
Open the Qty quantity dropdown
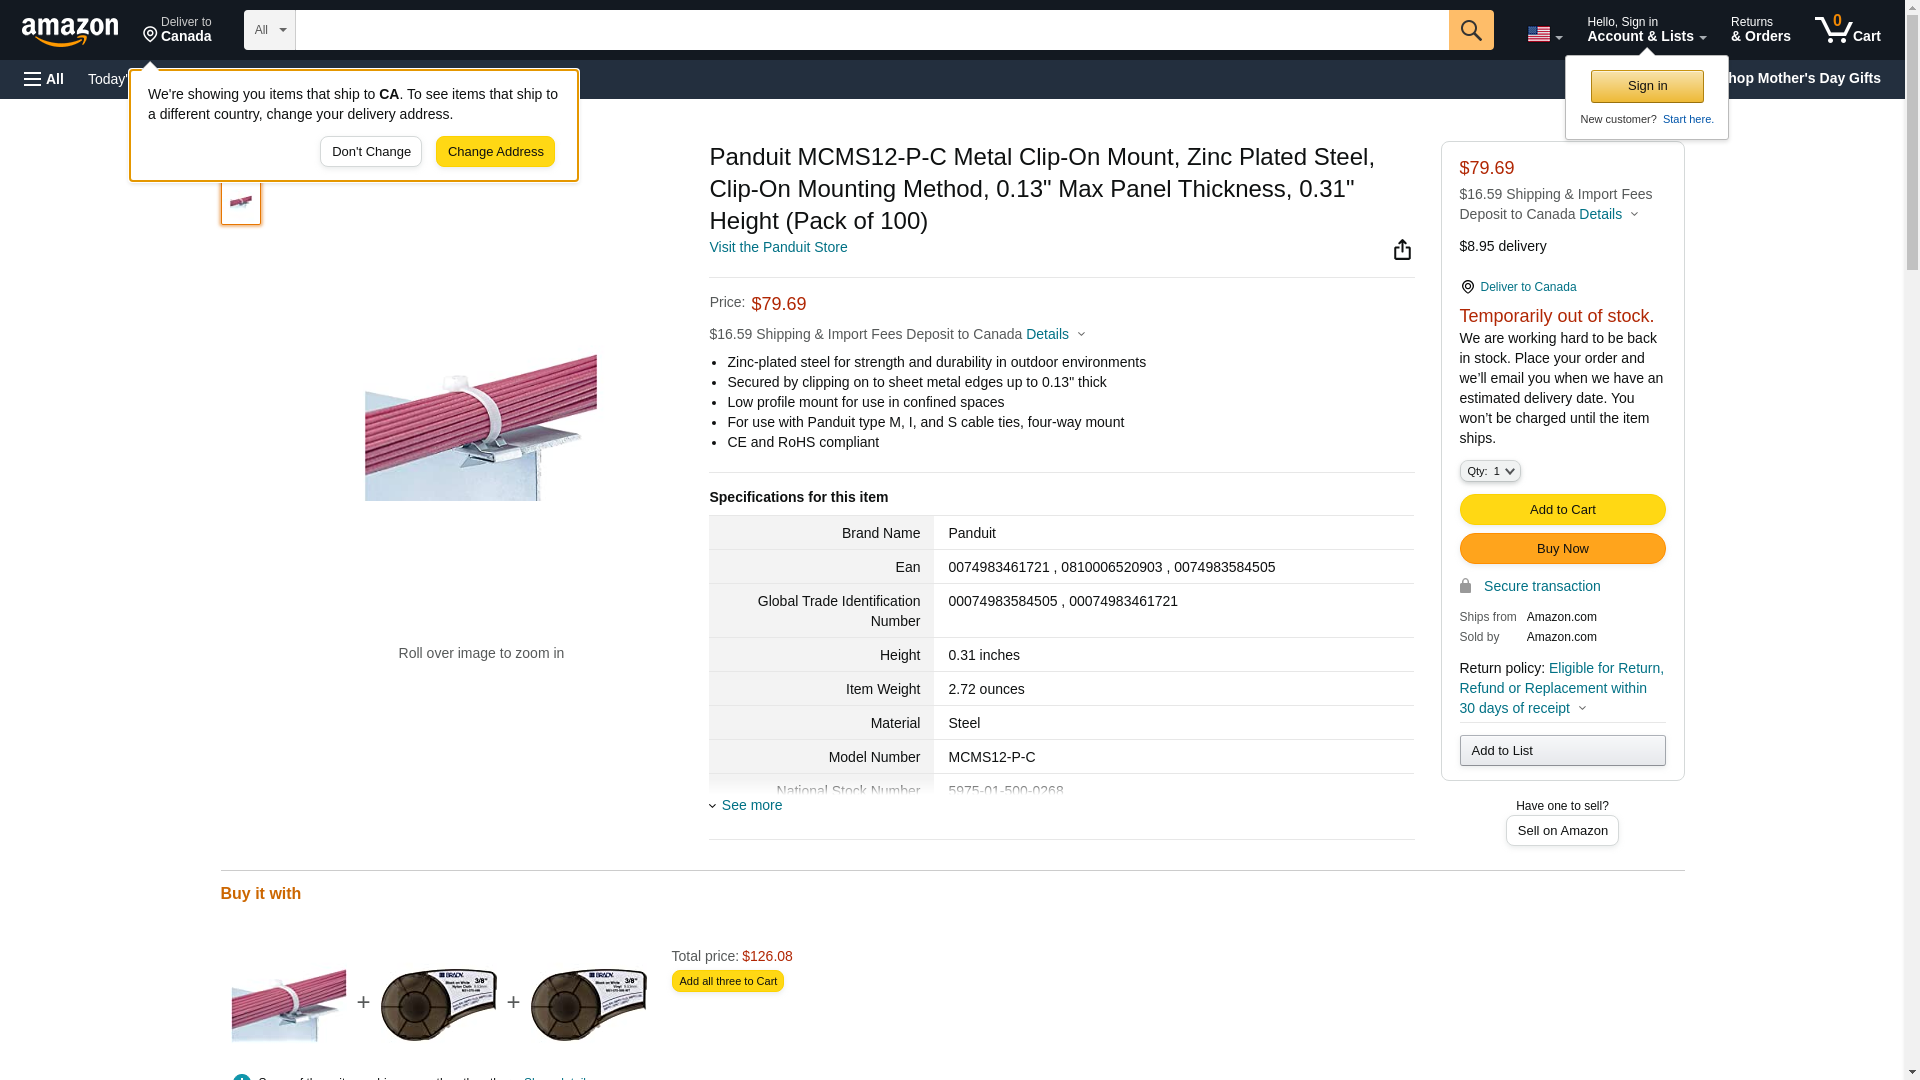coord(1489,471)
